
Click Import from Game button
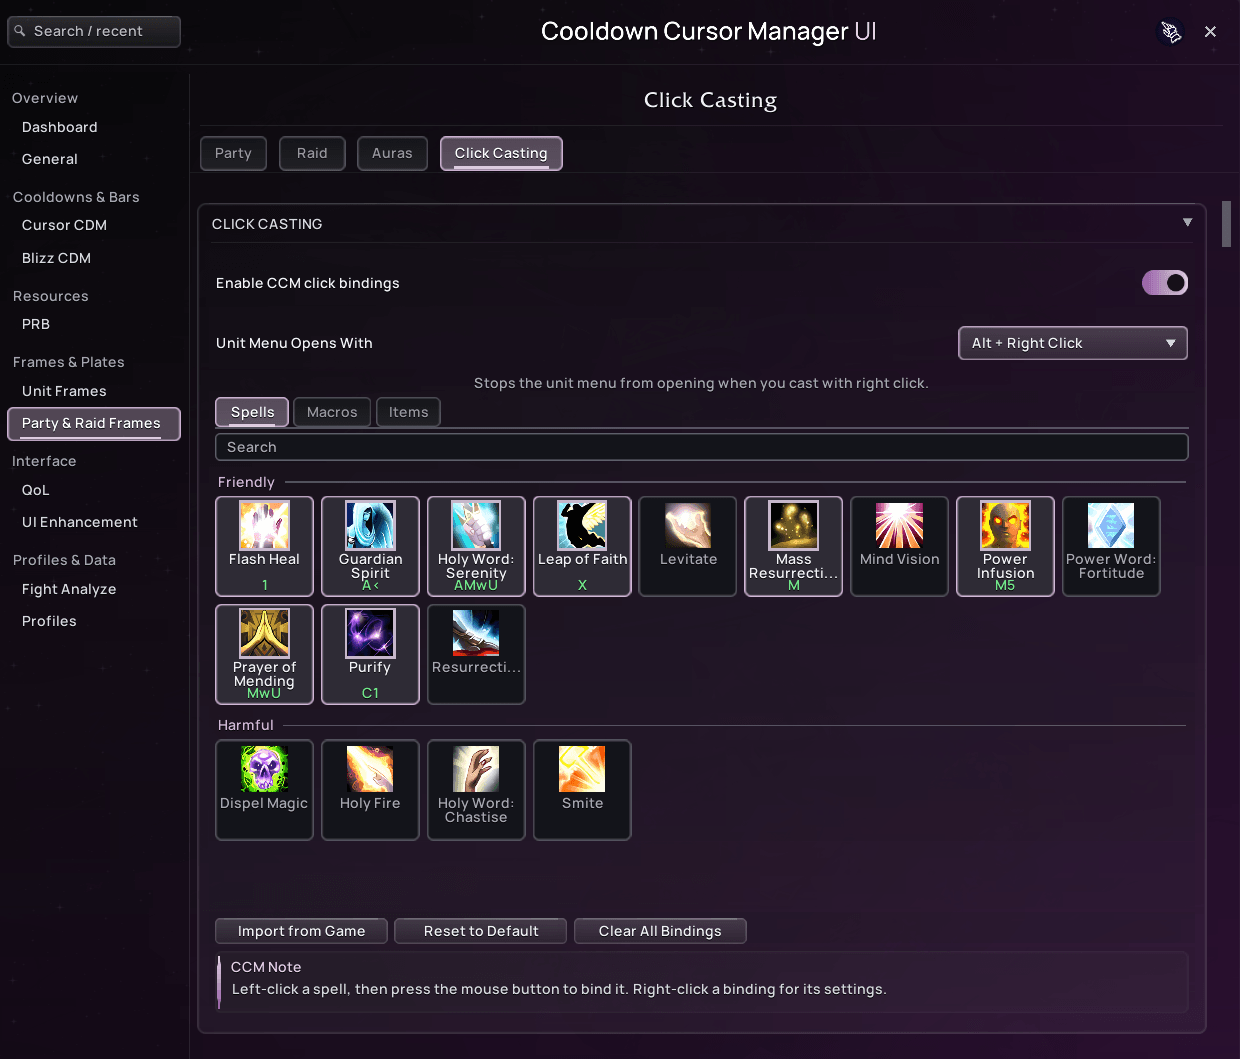click(x=302, y=931)
